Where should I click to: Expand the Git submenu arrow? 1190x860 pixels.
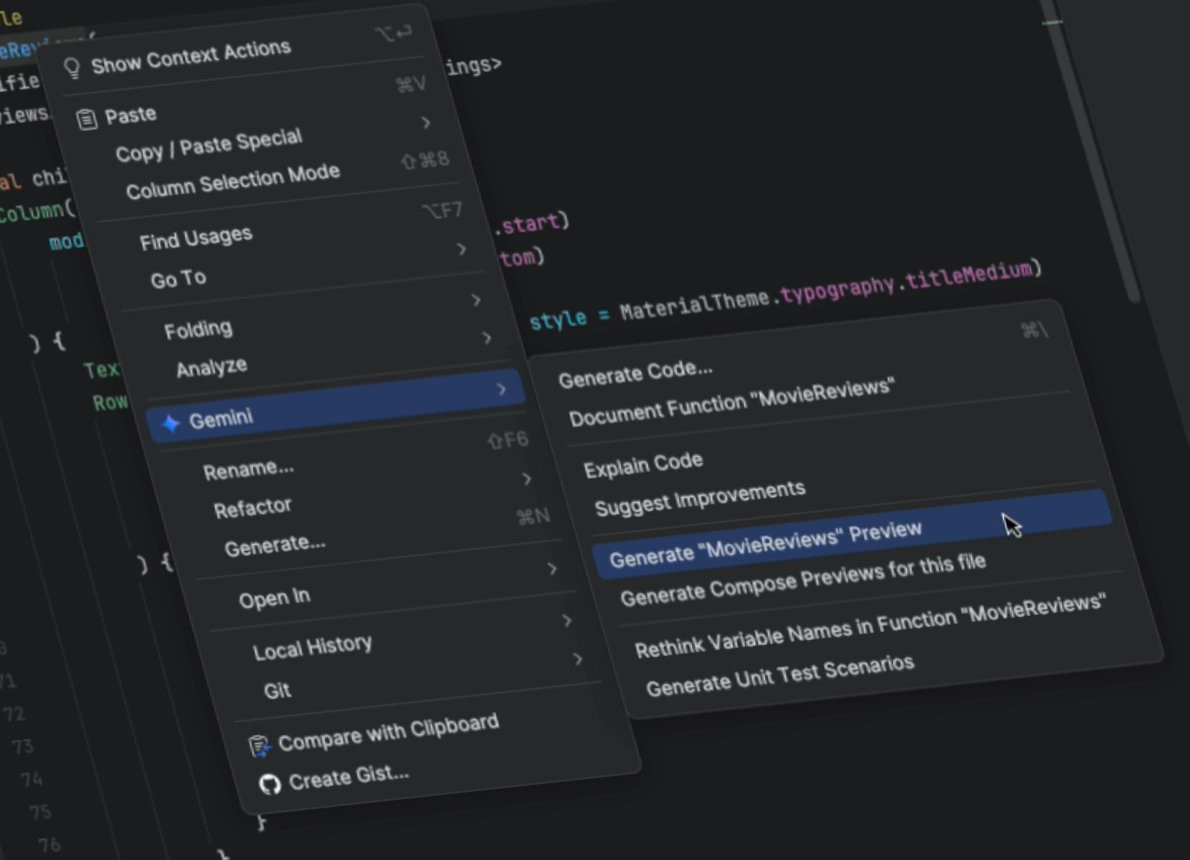coord(578,659)
